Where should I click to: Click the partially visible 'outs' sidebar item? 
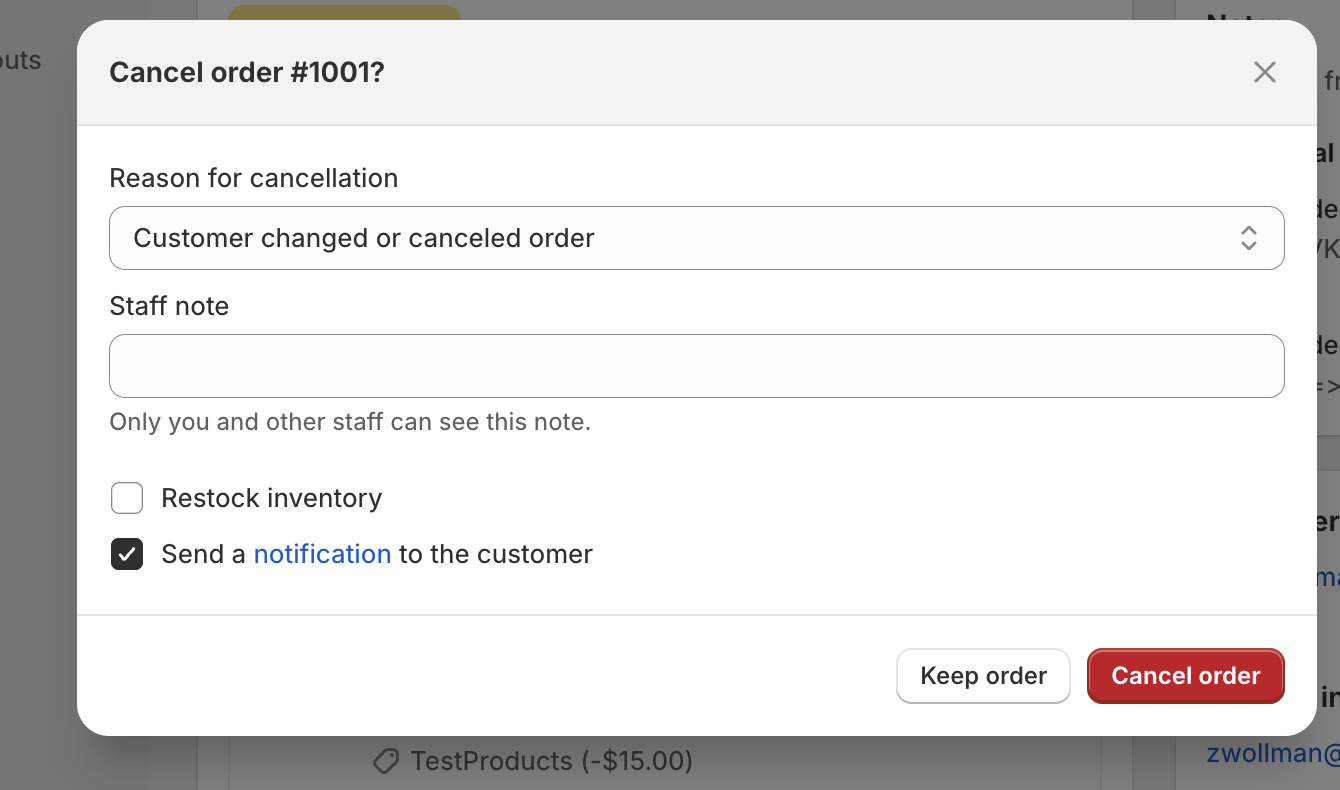point(21,61)
